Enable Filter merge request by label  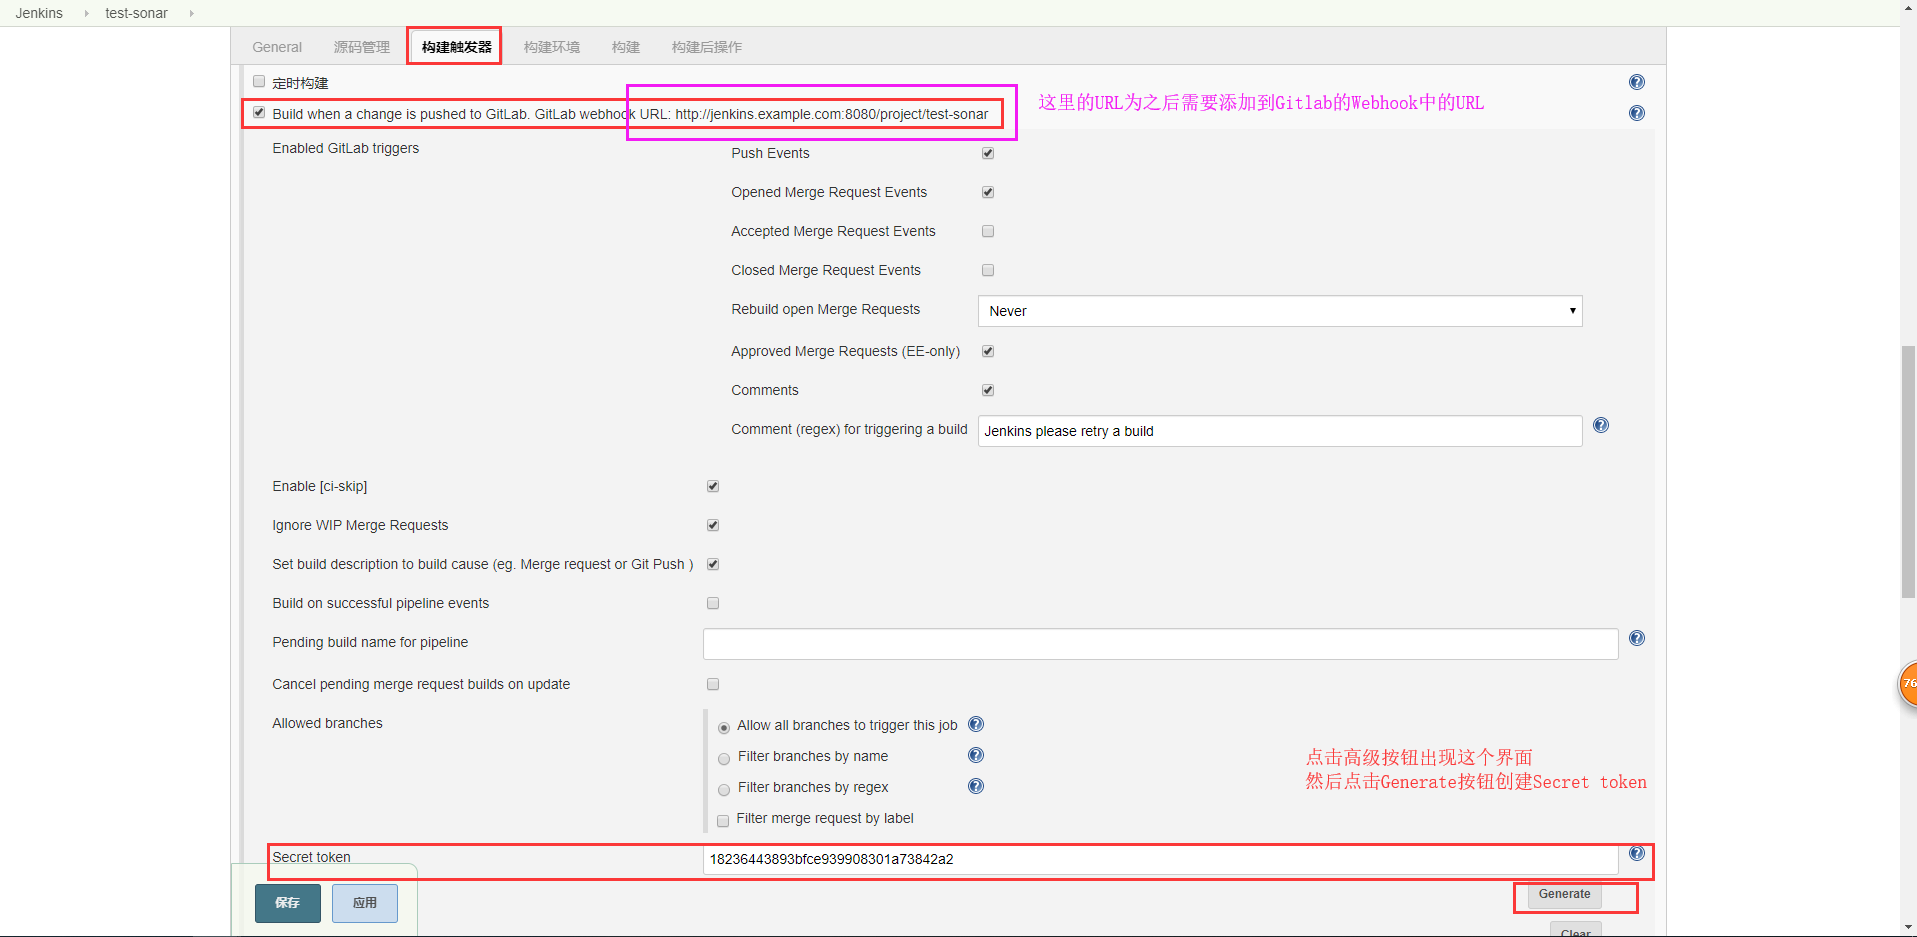click(723, 821)
